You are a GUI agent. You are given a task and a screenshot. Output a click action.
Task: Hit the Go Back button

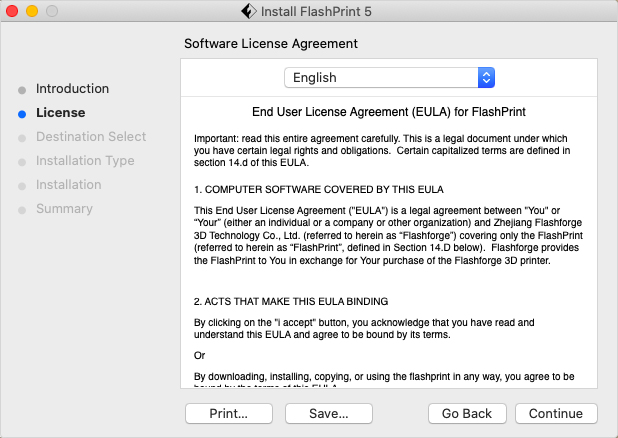[467, 414]
